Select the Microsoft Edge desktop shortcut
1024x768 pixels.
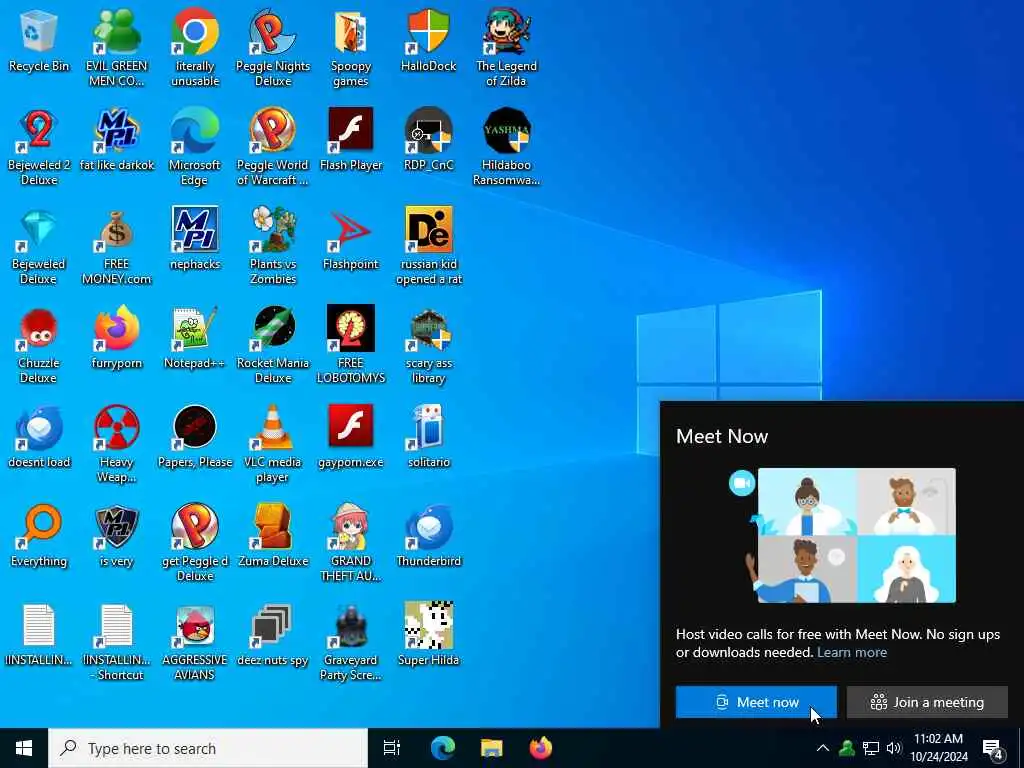[x=195, y=147]
